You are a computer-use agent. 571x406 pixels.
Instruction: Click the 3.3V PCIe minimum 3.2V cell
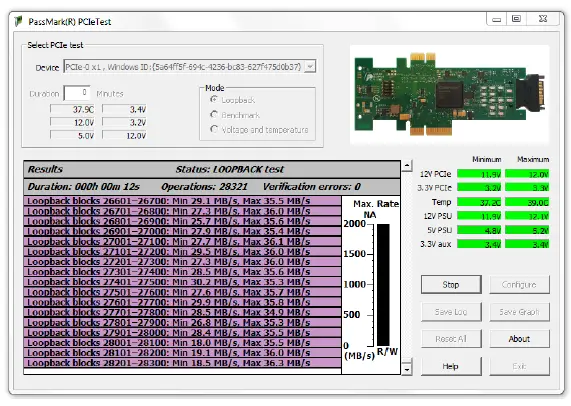coord(479,188)
